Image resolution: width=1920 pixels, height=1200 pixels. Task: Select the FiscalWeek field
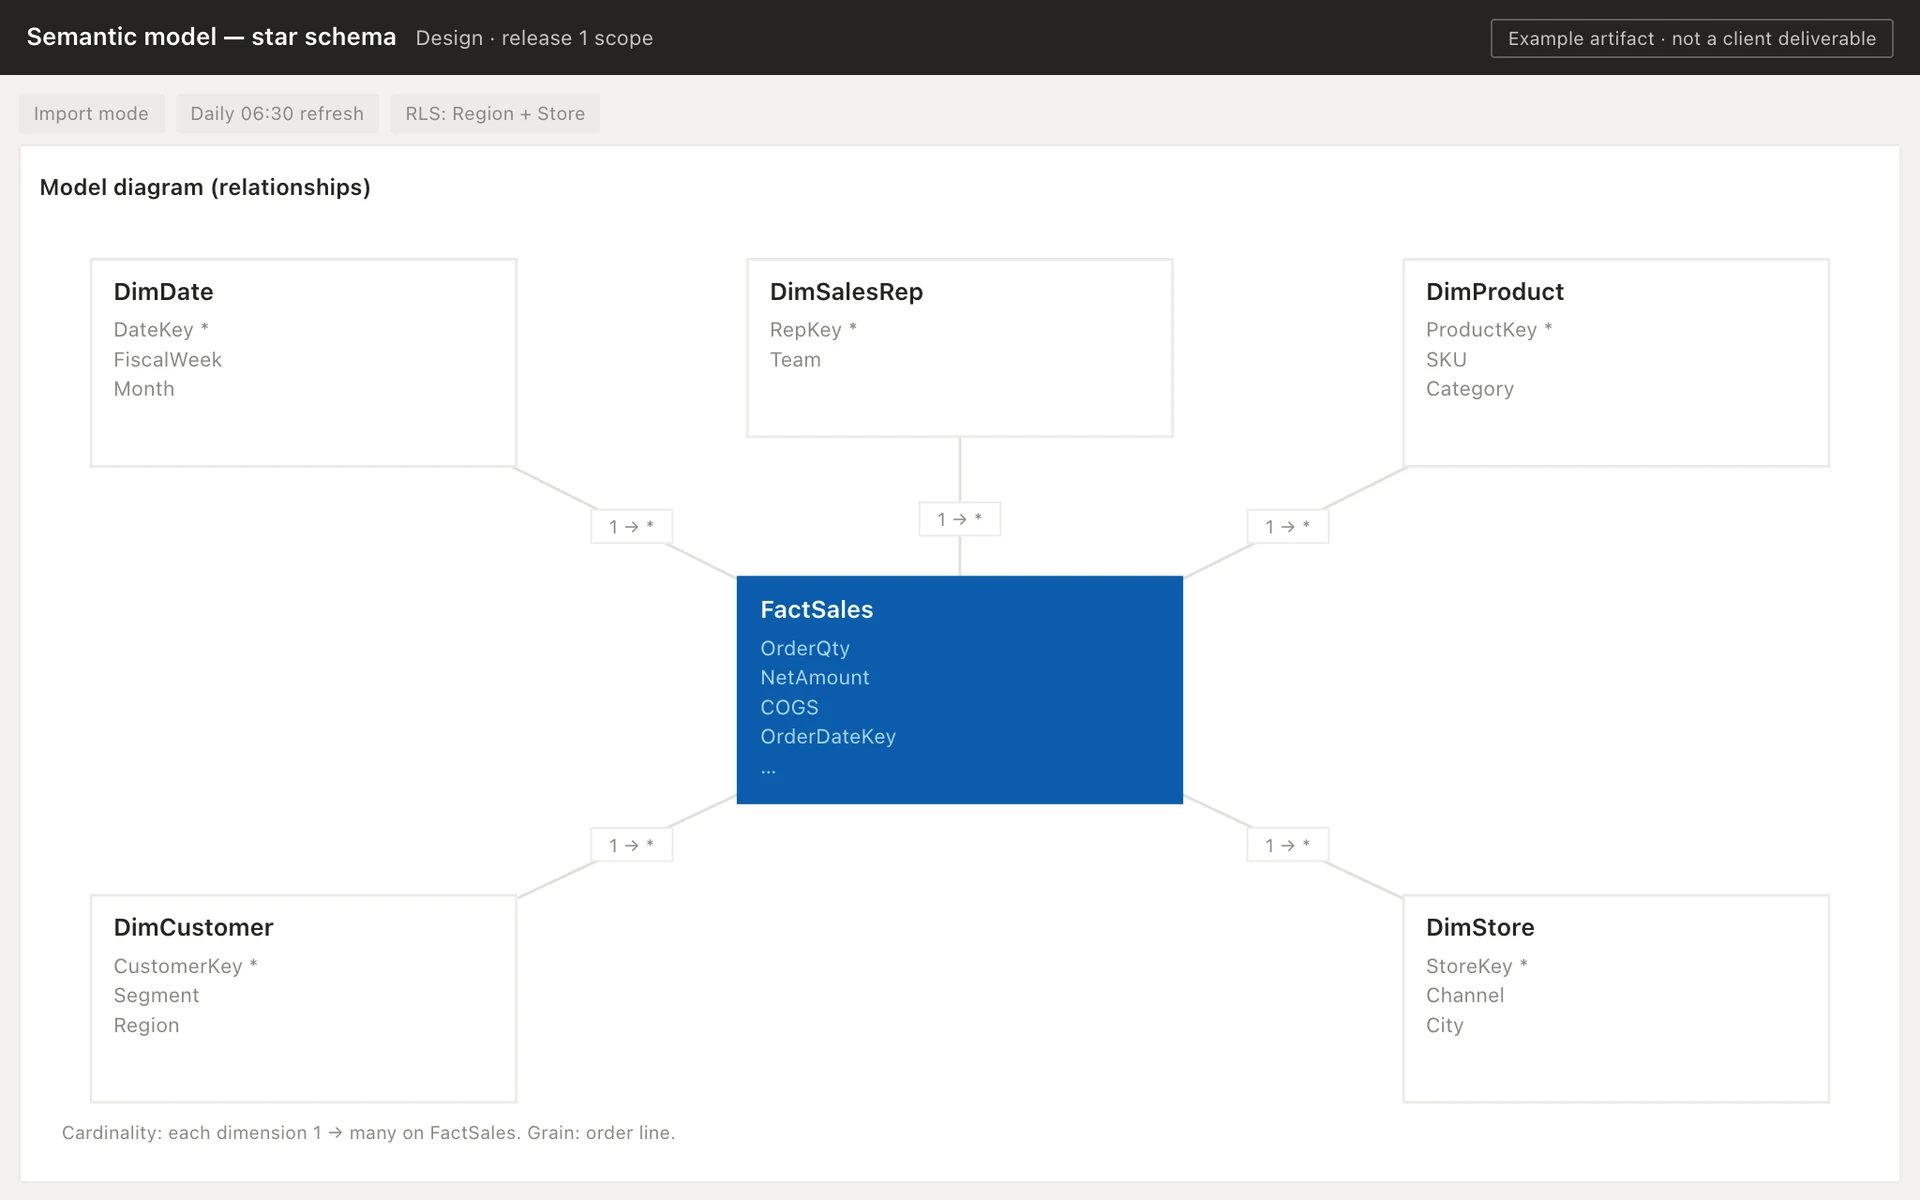pos(167,359)
